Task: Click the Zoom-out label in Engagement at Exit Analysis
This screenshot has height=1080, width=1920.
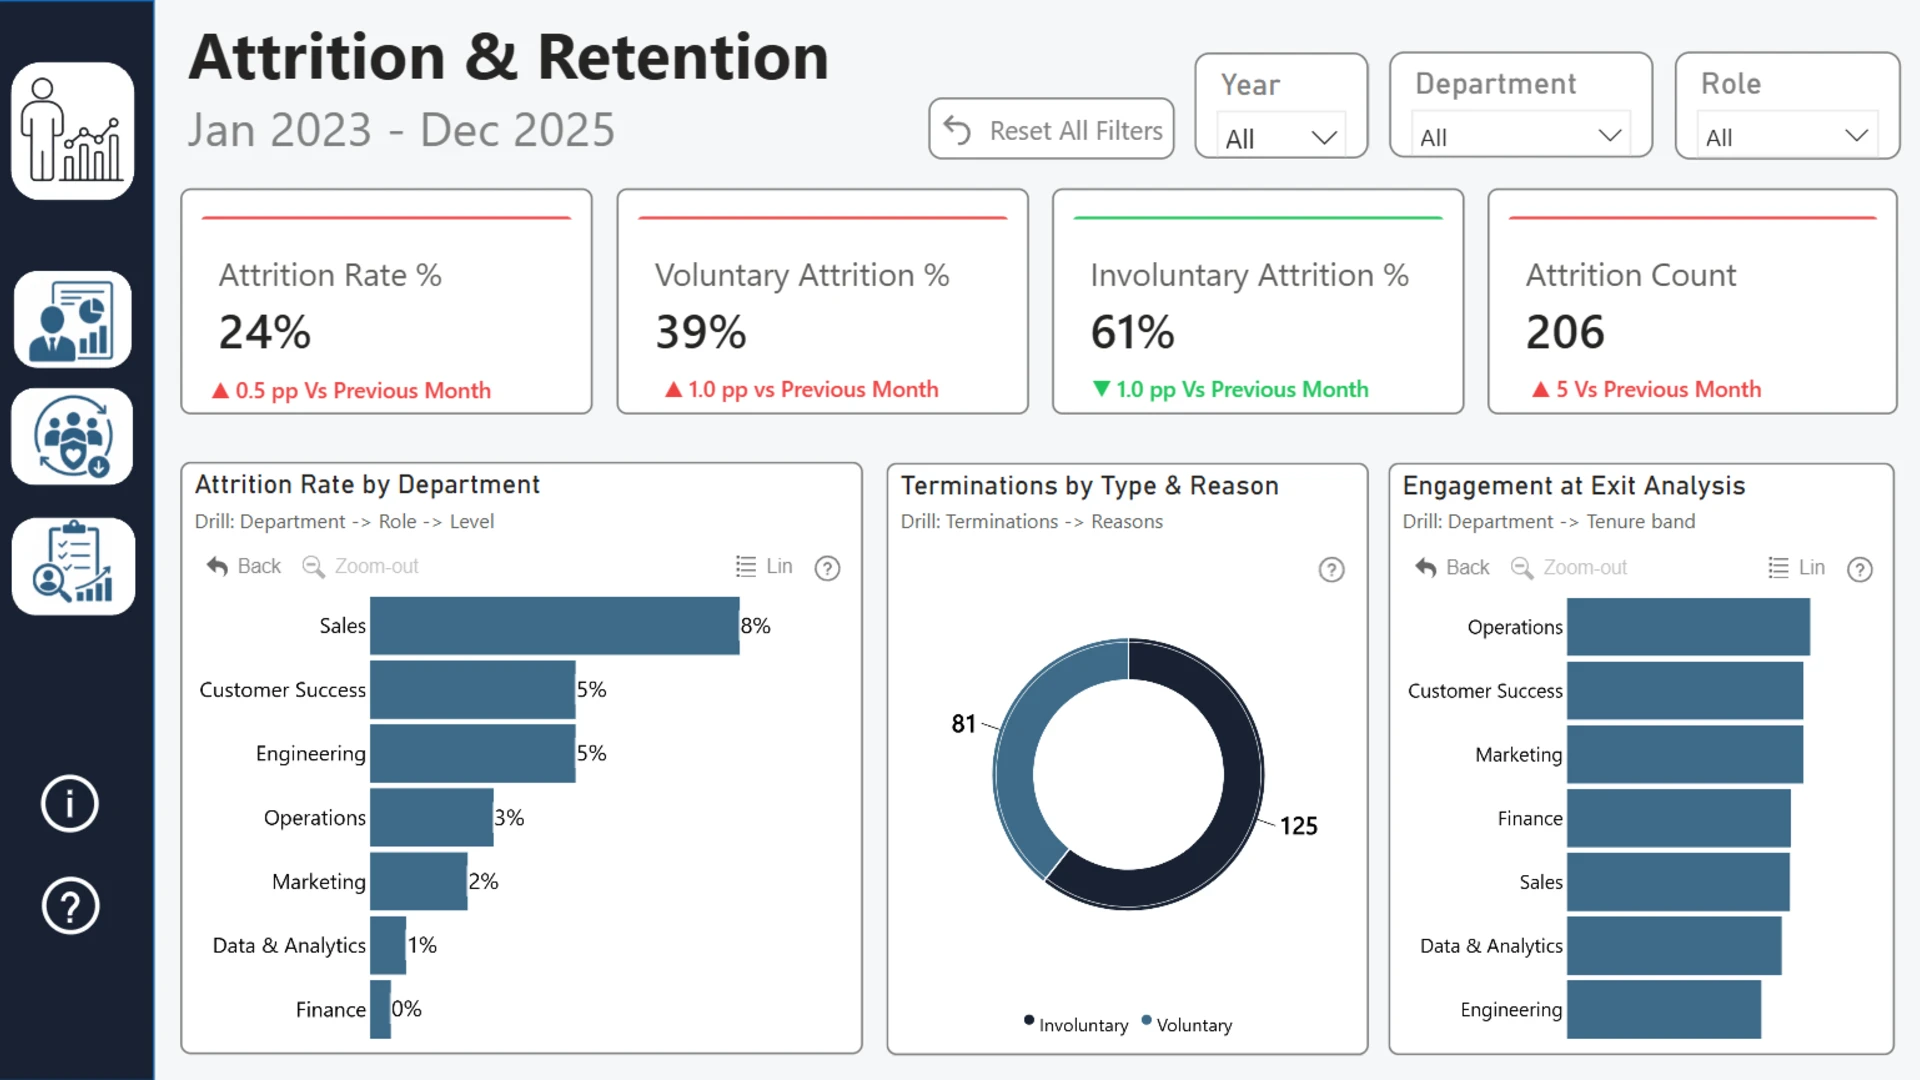Action: coord(1585,567)
